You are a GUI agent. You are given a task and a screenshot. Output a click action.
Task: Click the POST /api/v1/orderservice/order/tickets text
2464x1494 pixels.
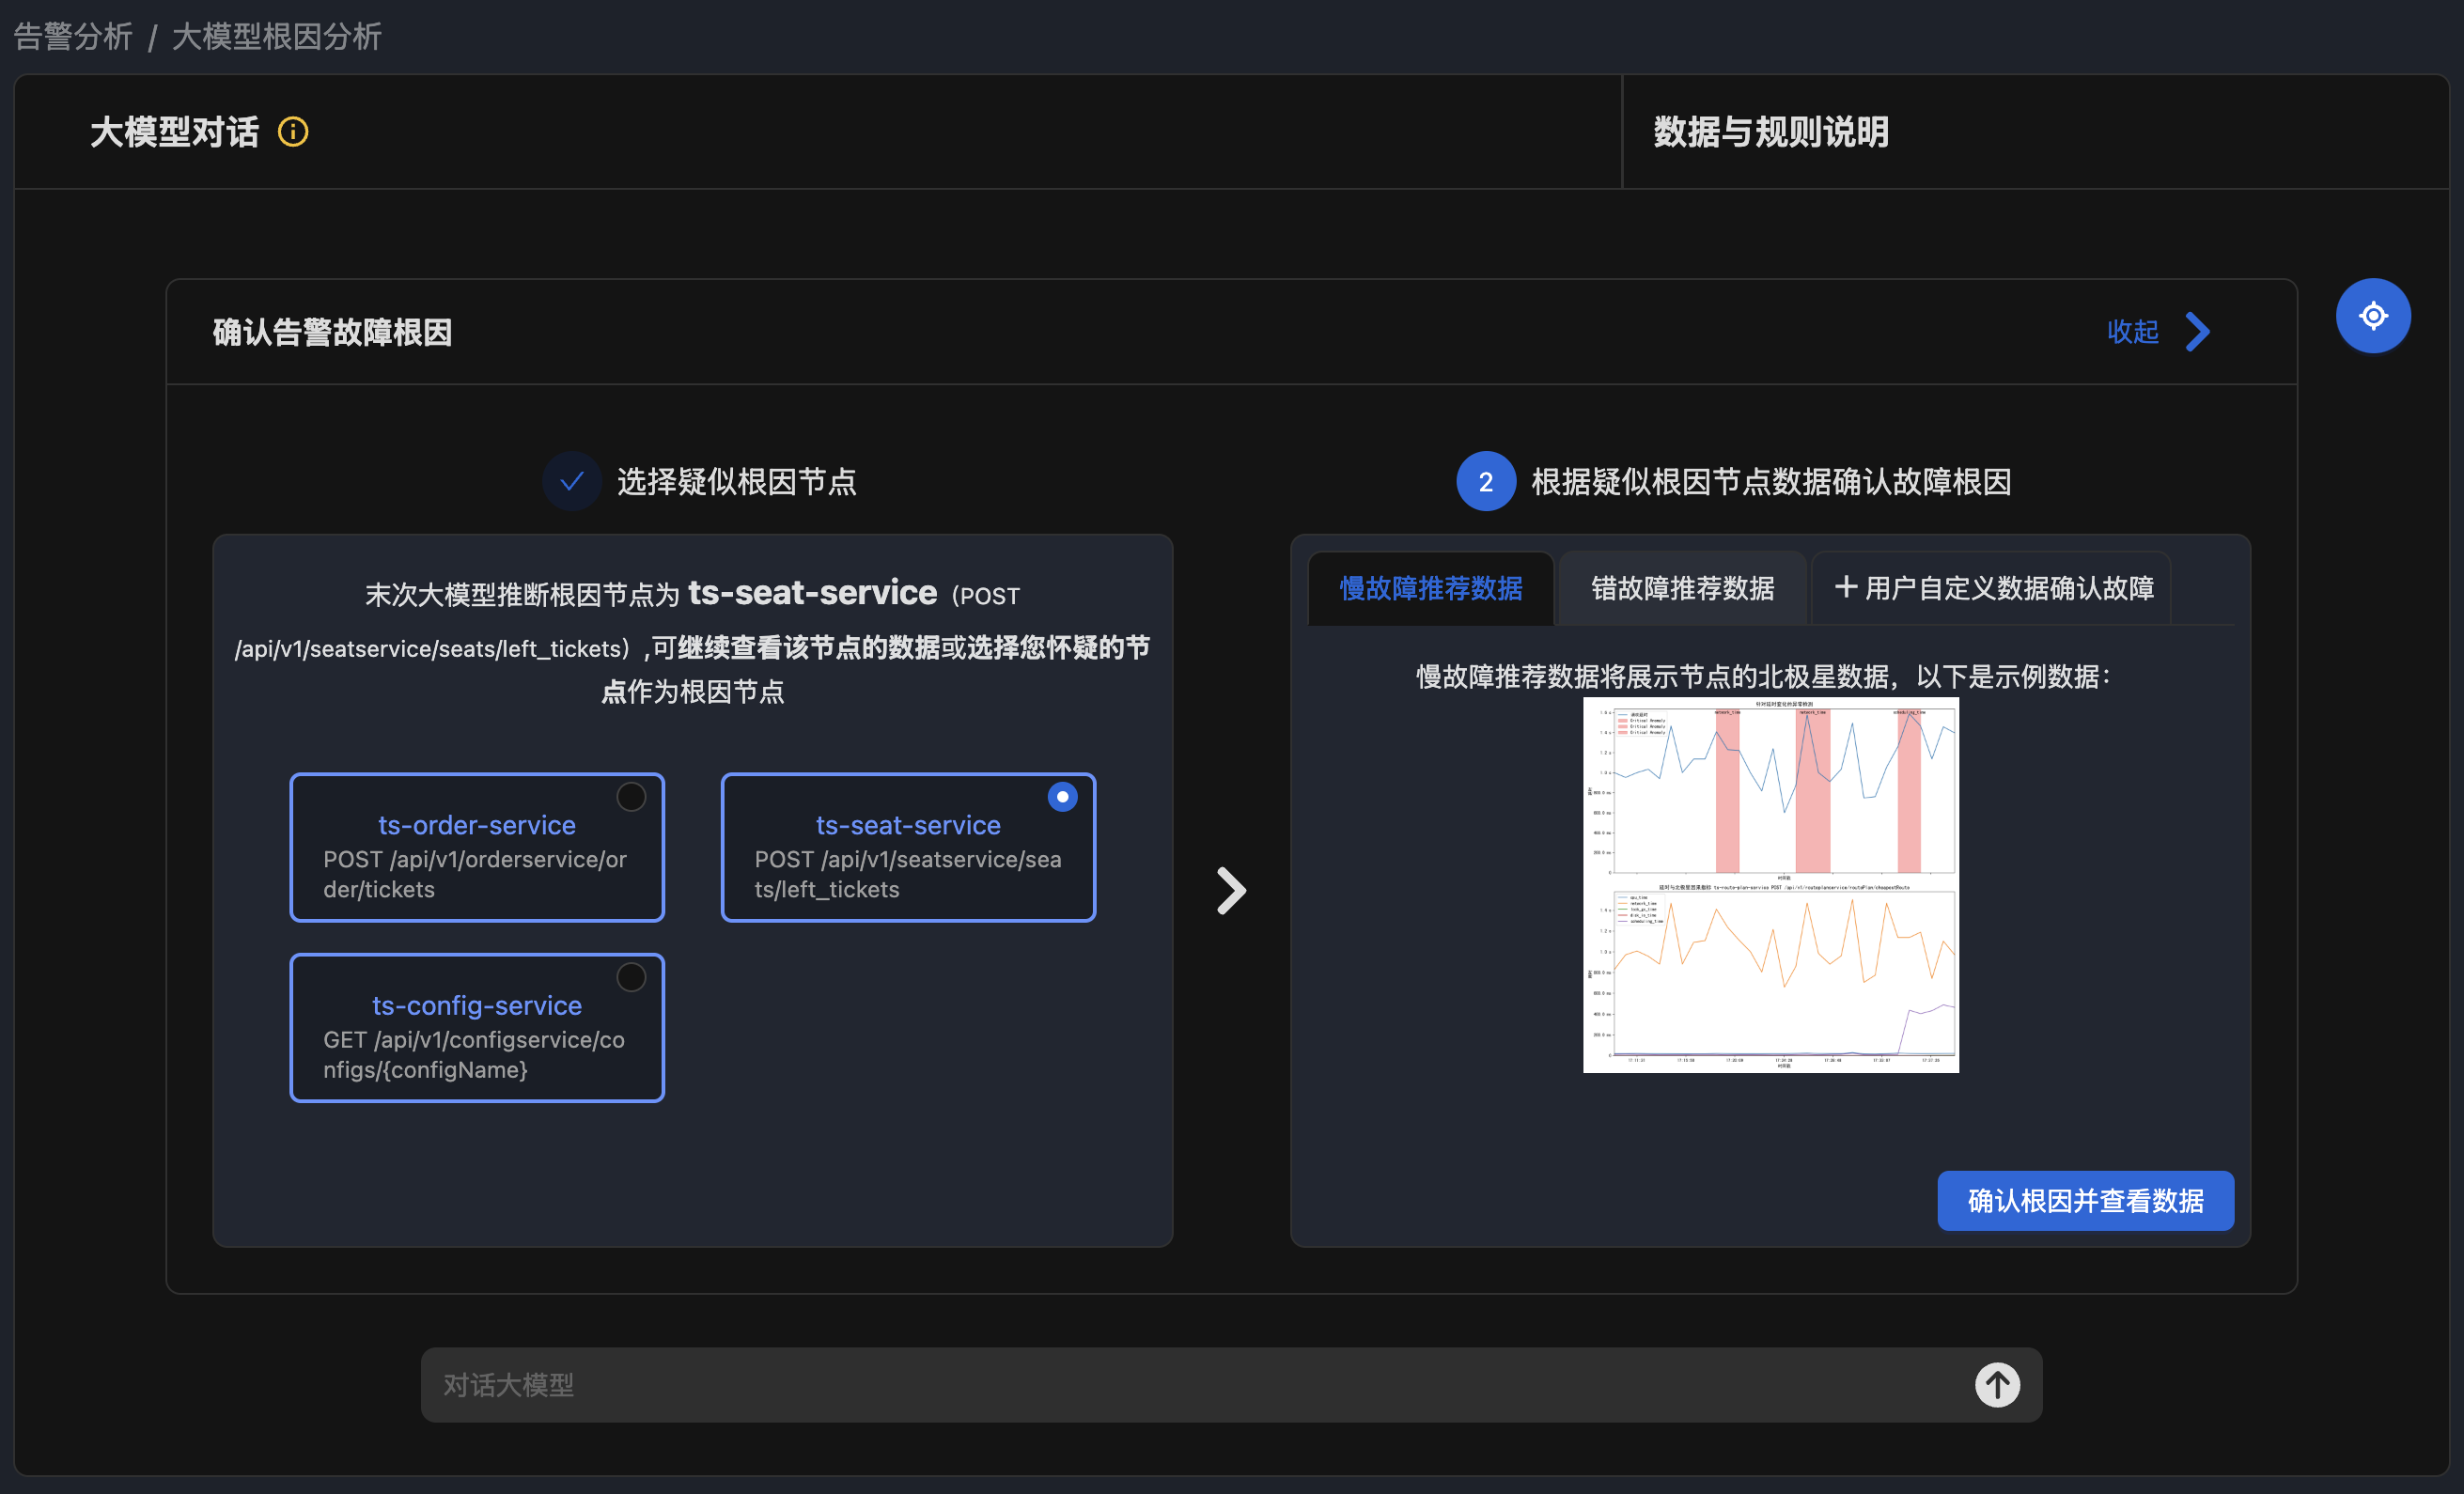click(x=475, y=875)
